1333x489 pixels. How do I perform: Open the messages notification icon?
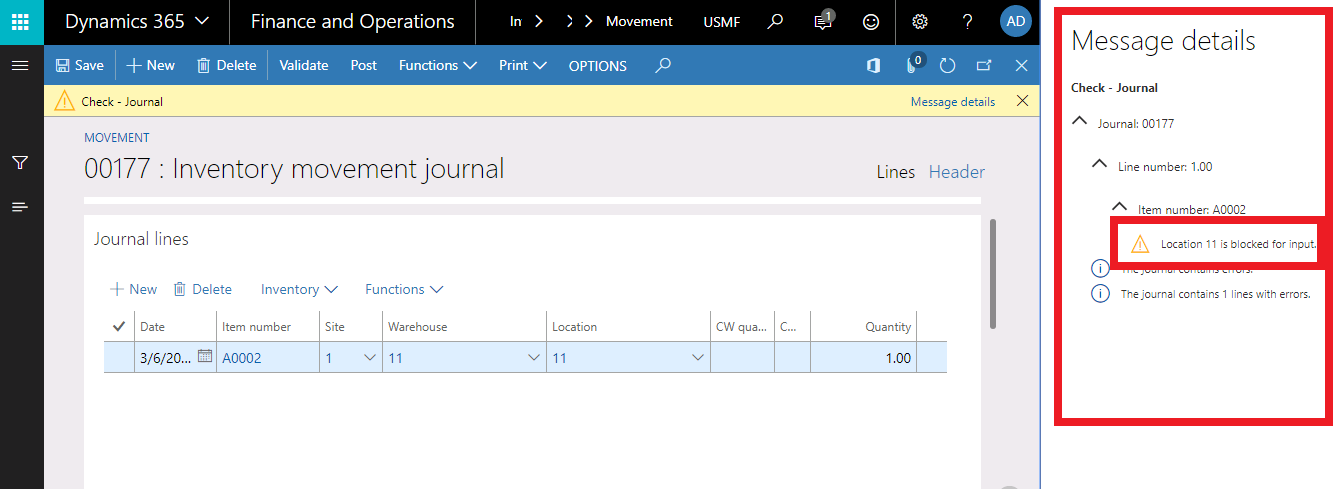pyautogui.click(x=823, y=21)
